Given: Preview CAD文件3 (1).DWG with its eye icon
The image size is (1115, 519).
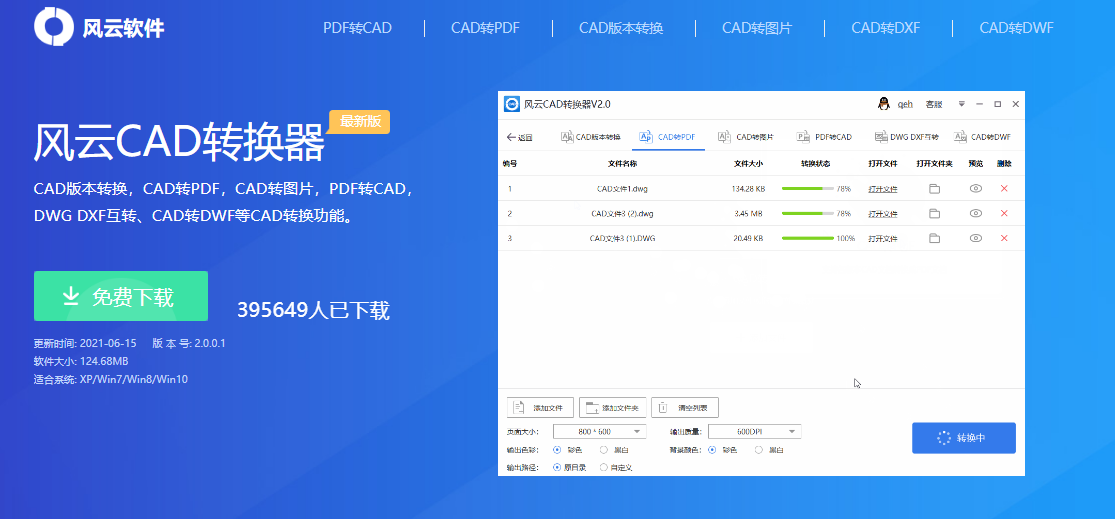Looking at the screenshot, I should (976, 238).
